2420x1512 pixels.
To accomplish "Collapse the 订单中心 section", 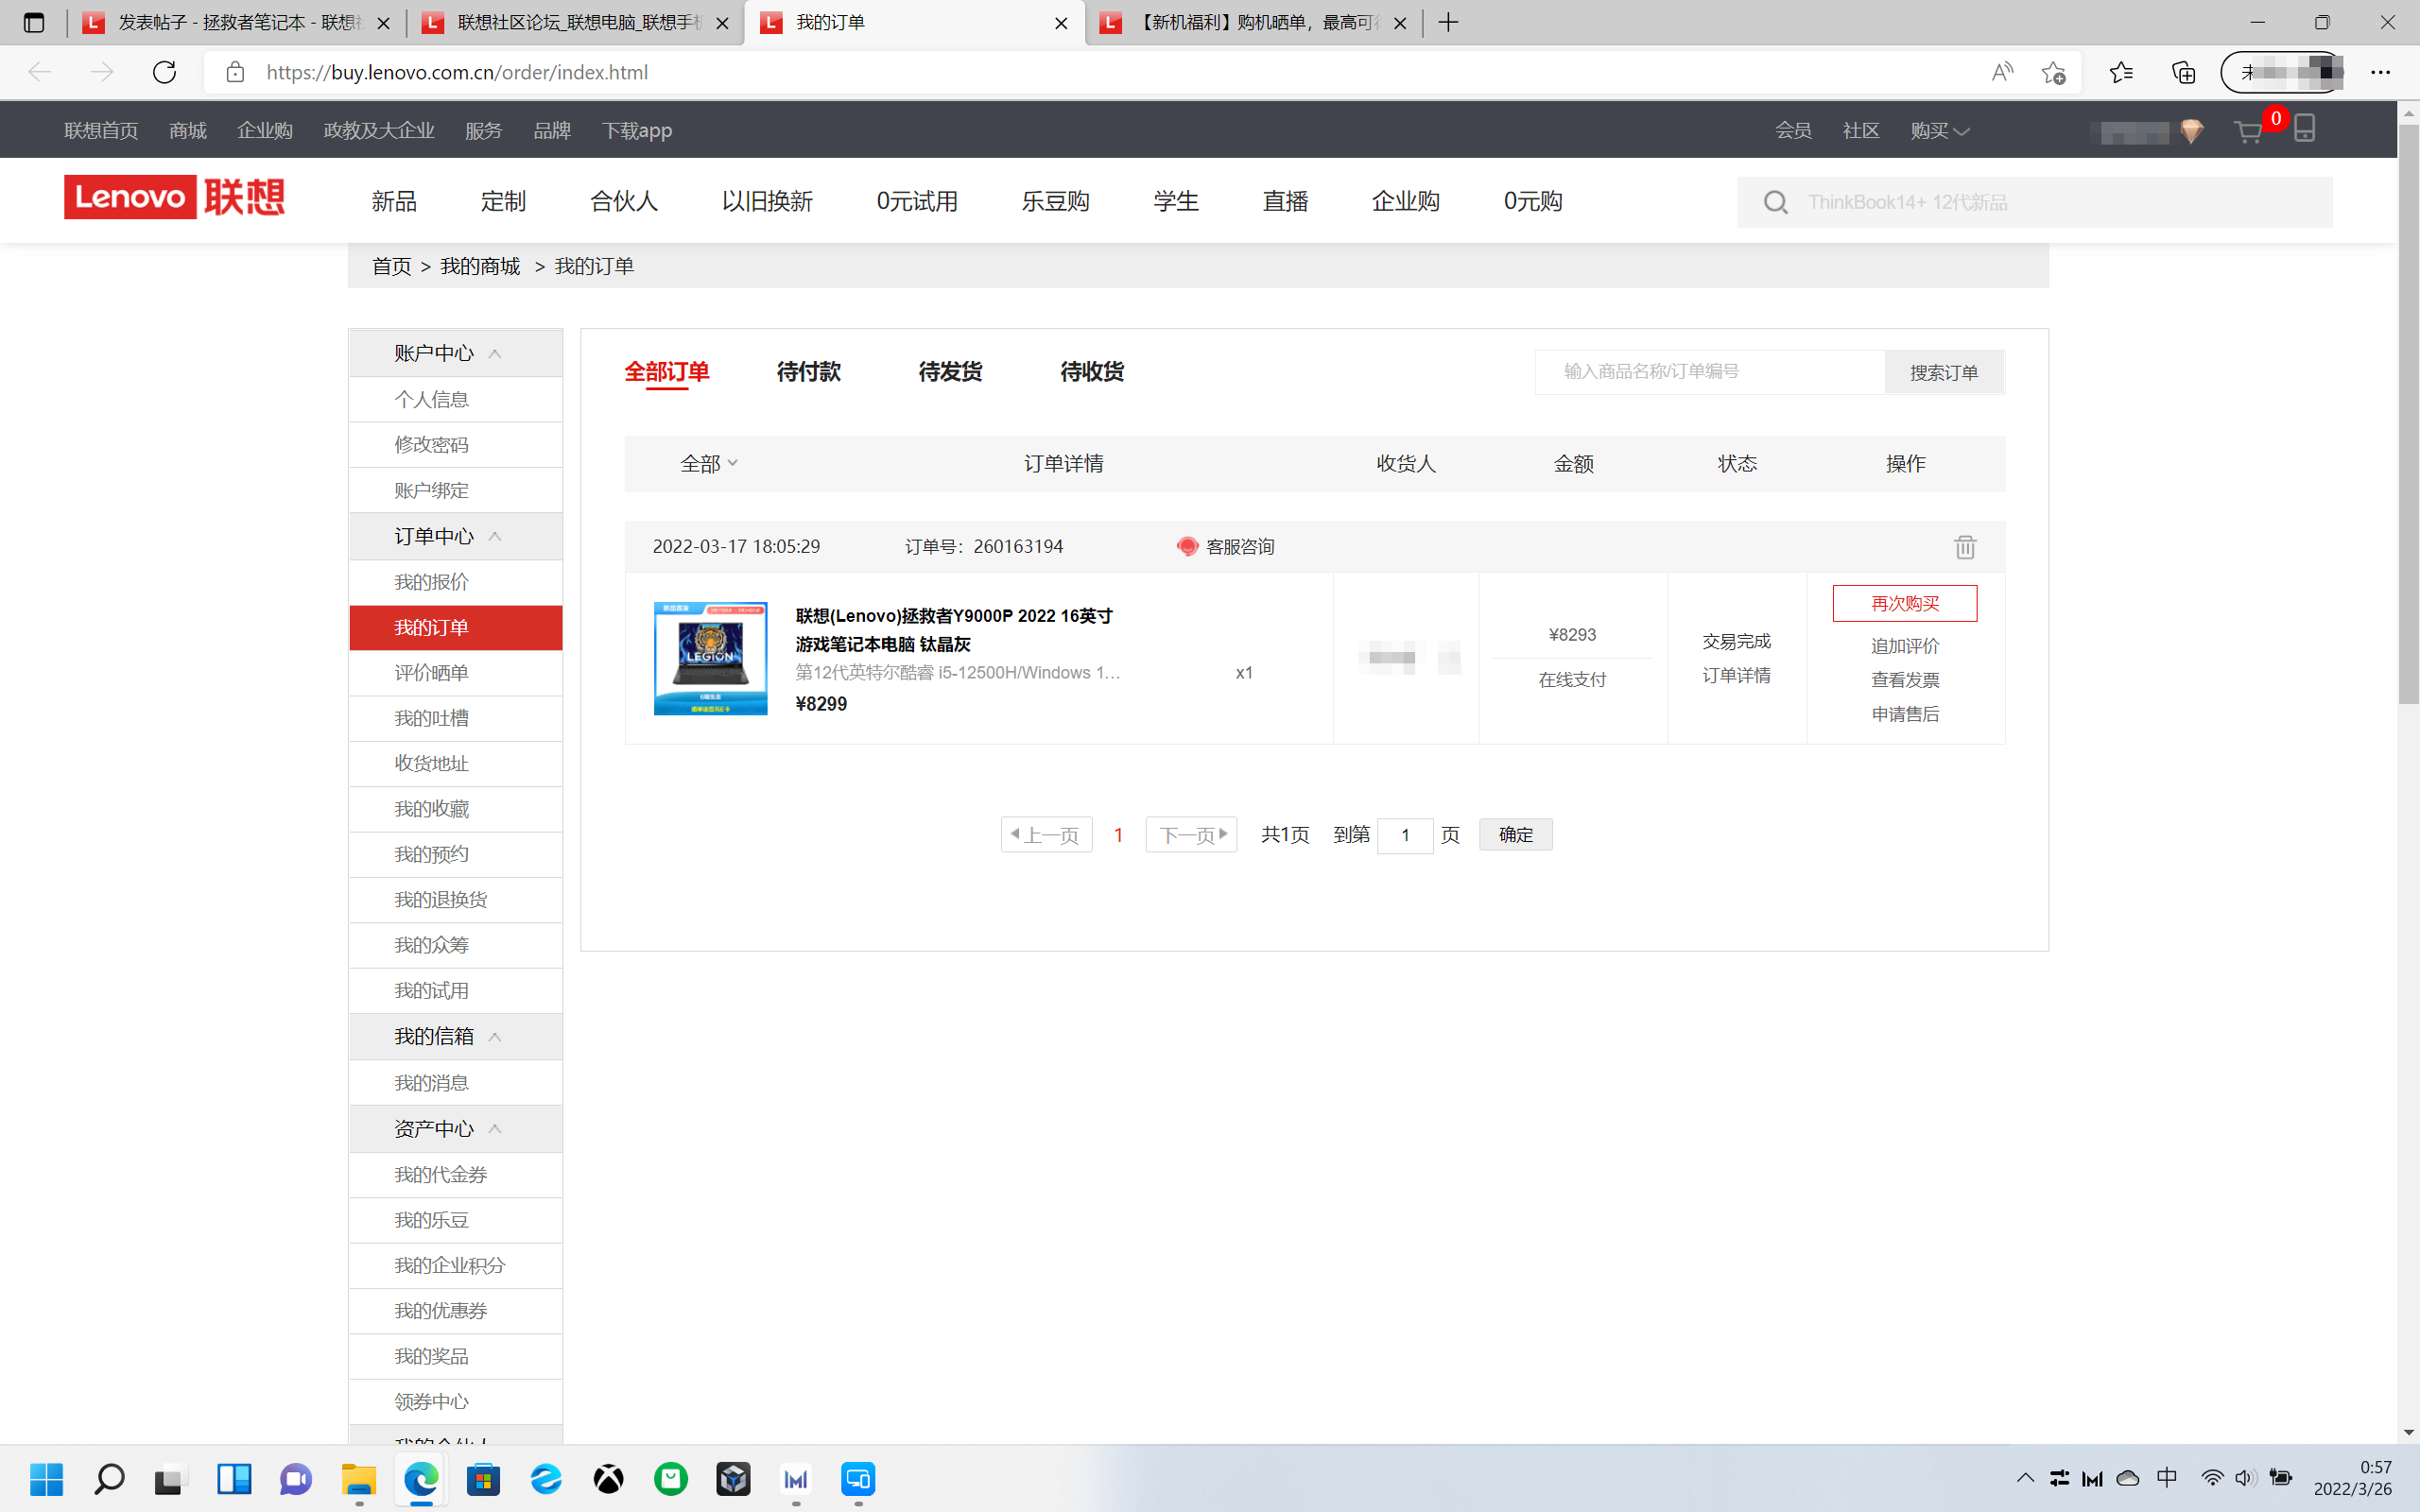I will 494,537.
